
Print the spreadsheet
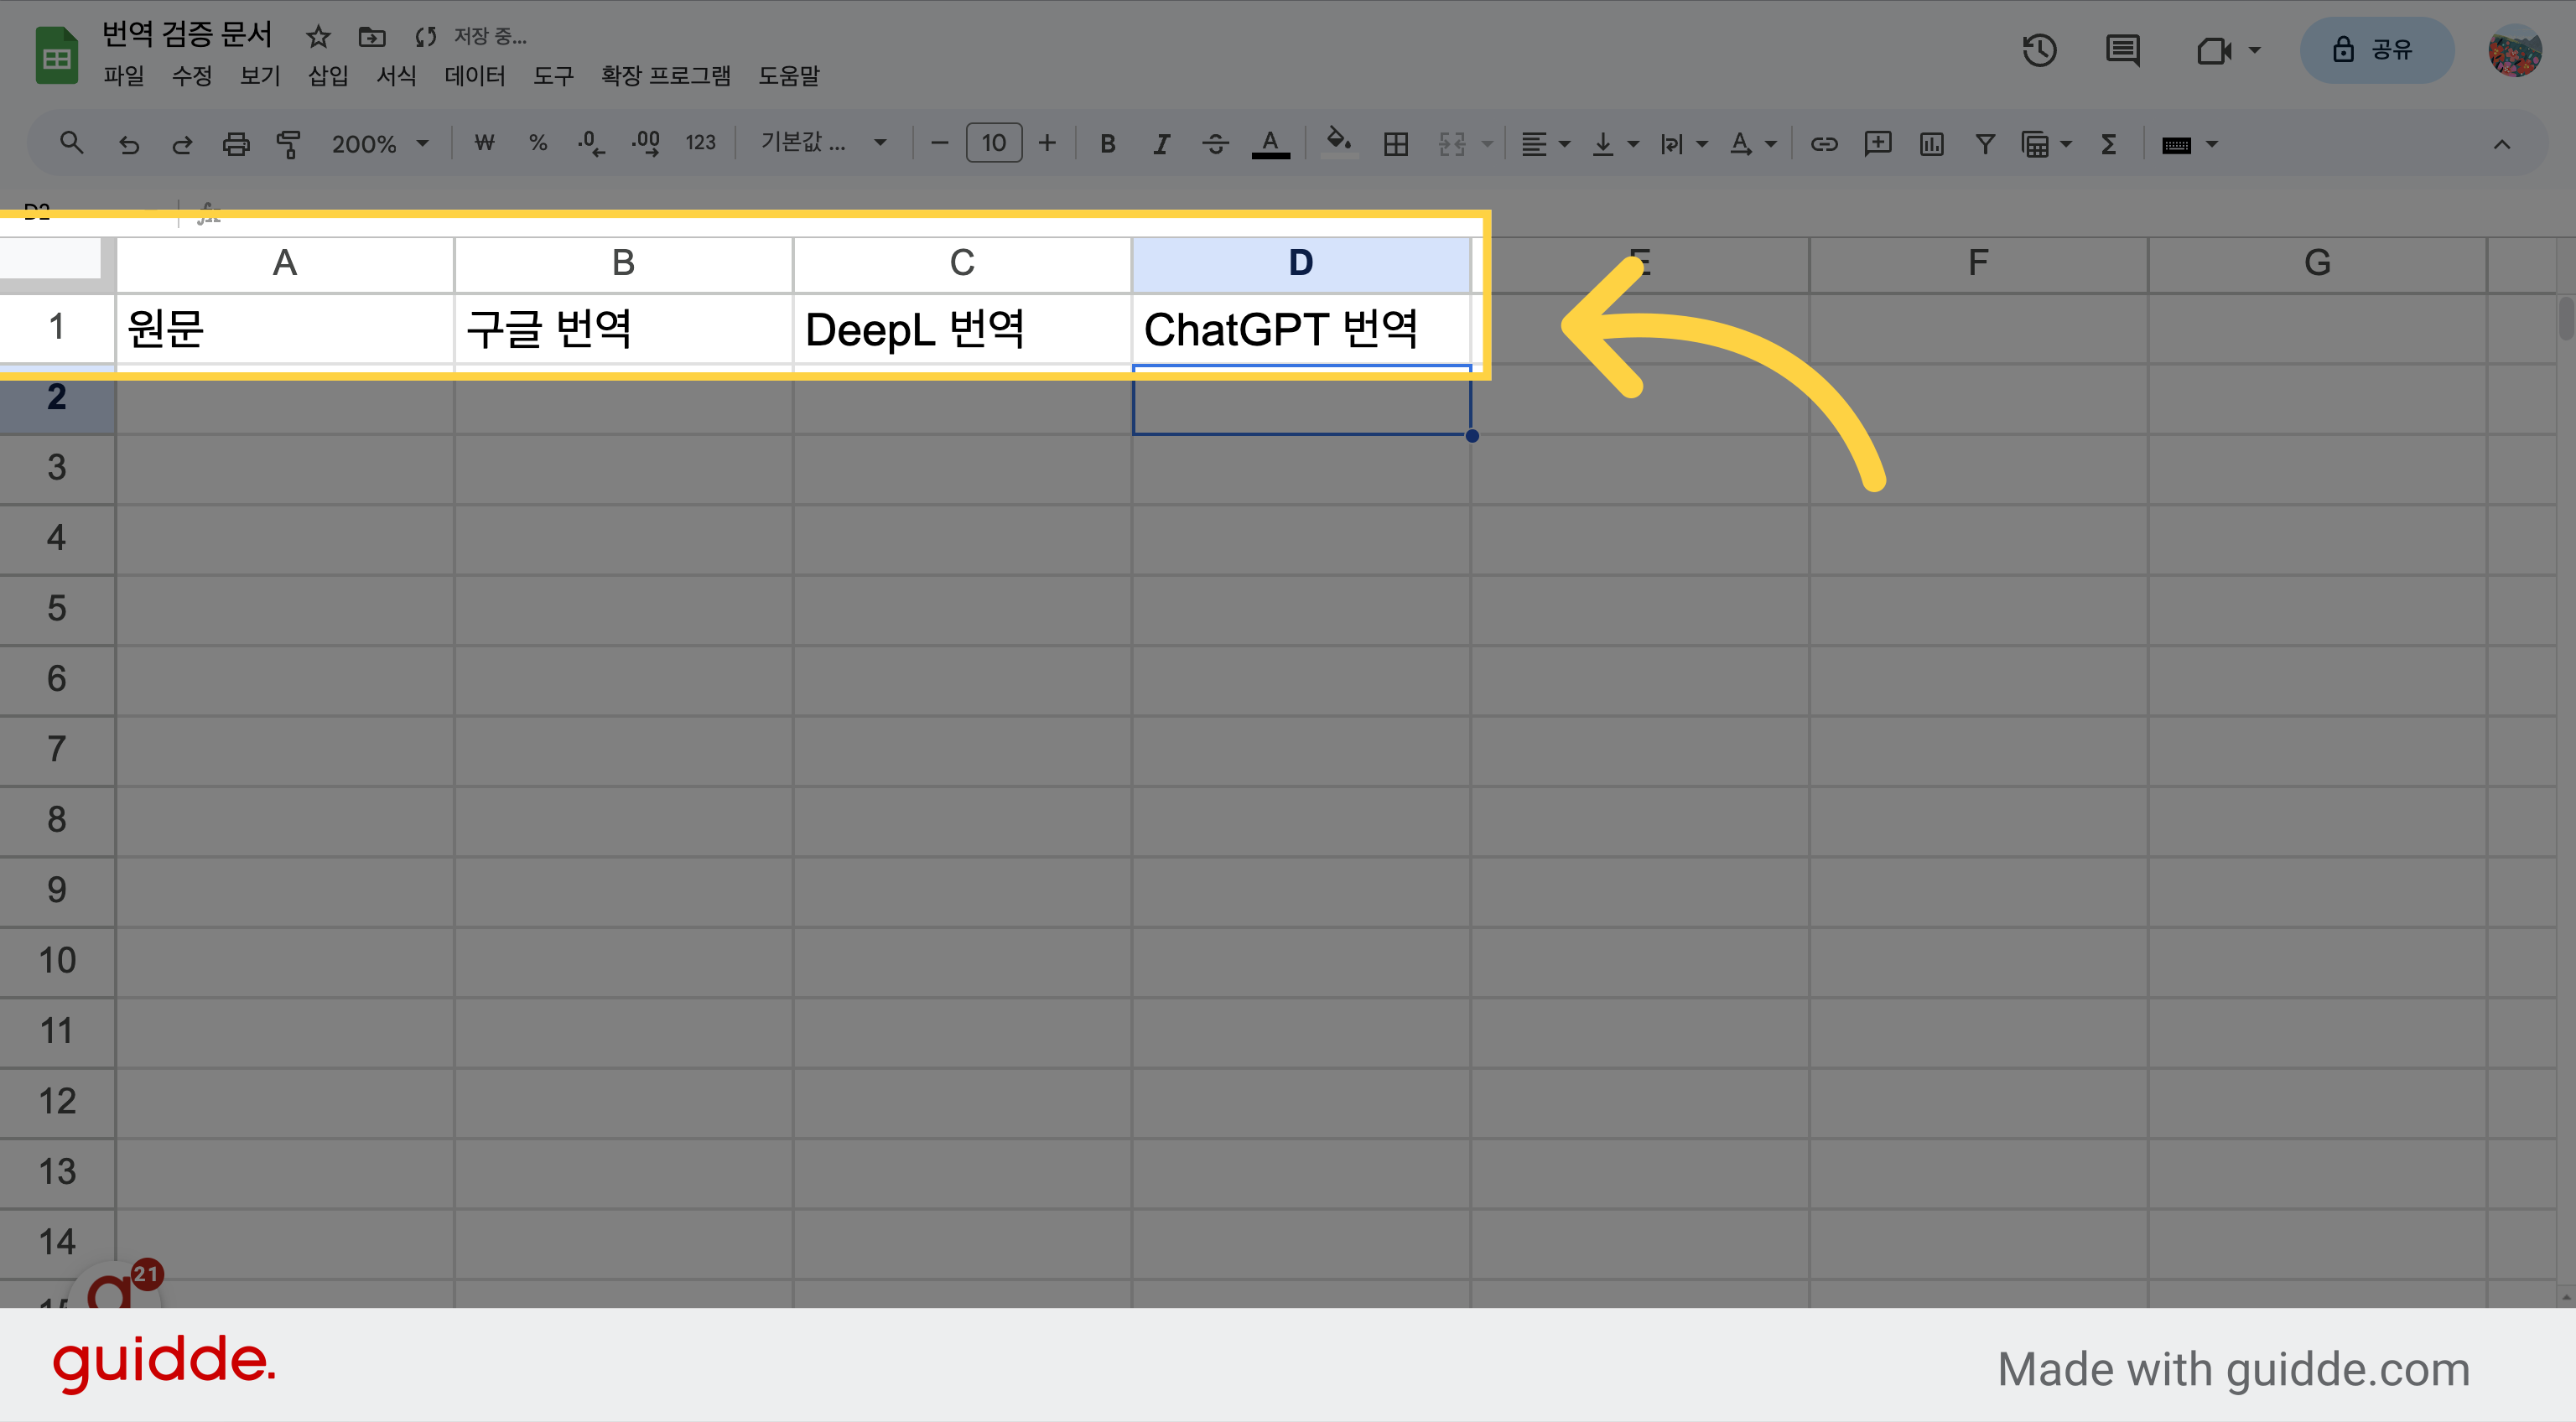tap(236, 144)
